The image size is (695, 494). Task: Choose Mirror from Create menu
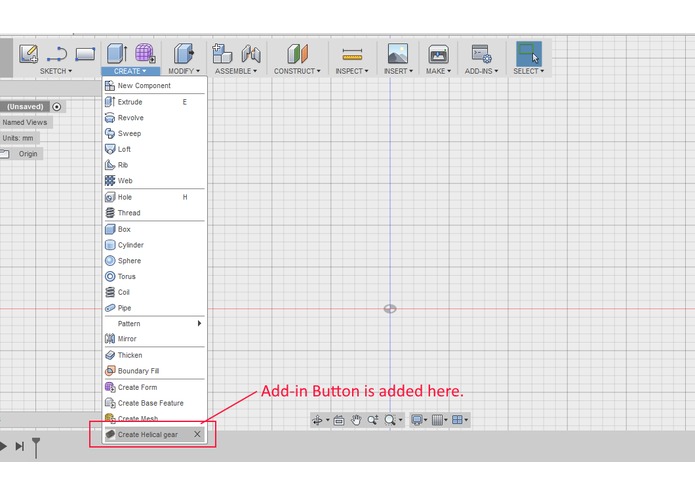pyautogui.click(x=154, y=339)
